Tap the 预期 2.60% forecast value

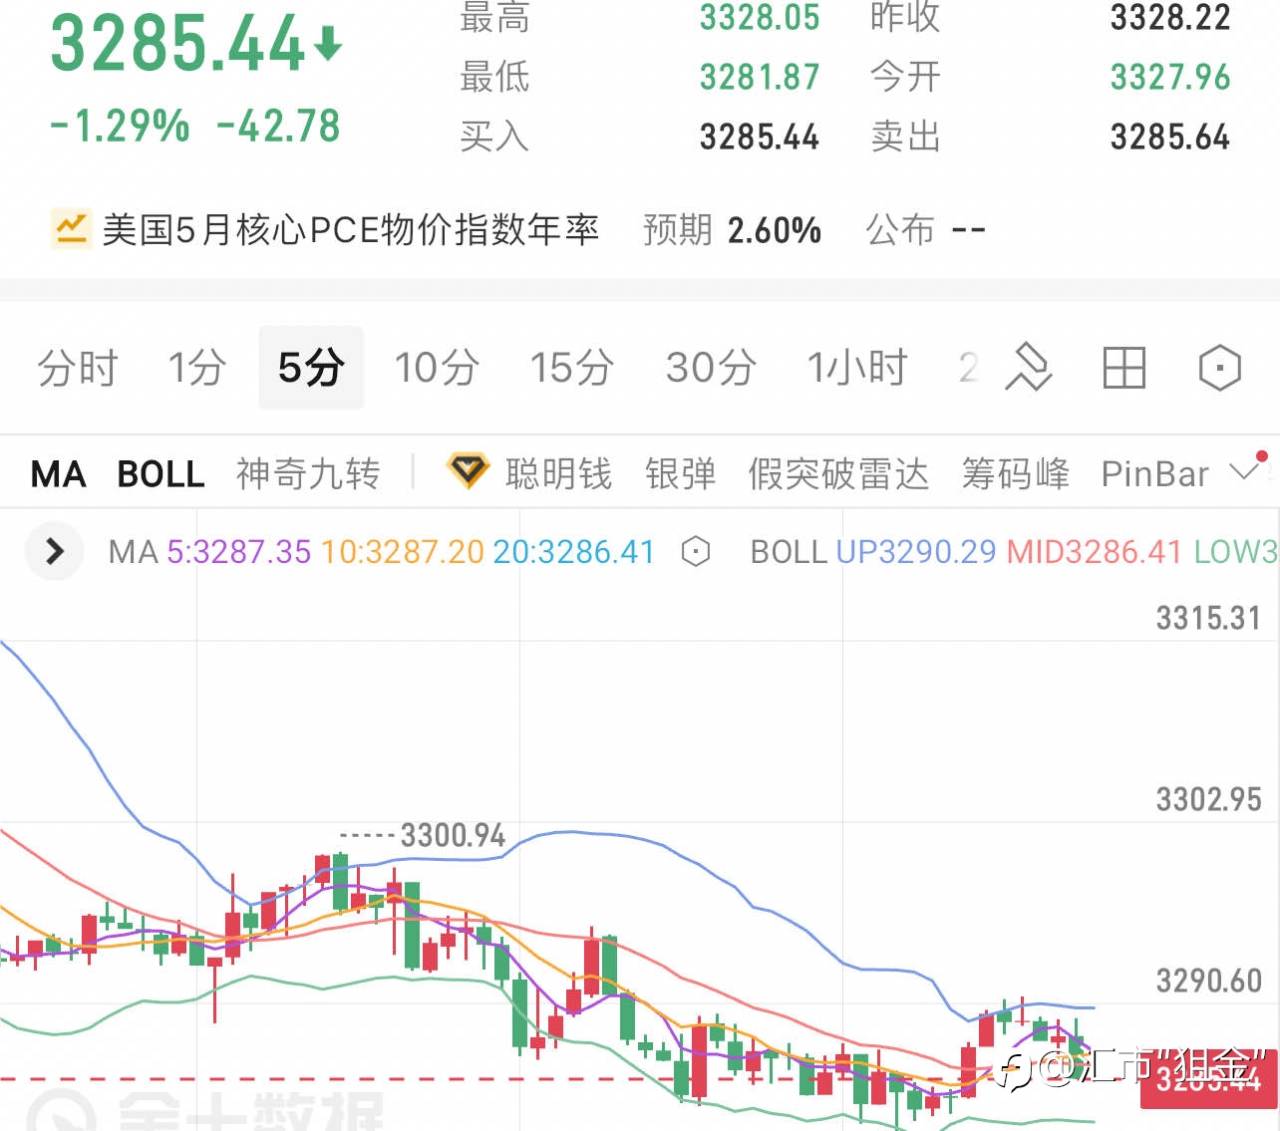(x=774, y=230)
